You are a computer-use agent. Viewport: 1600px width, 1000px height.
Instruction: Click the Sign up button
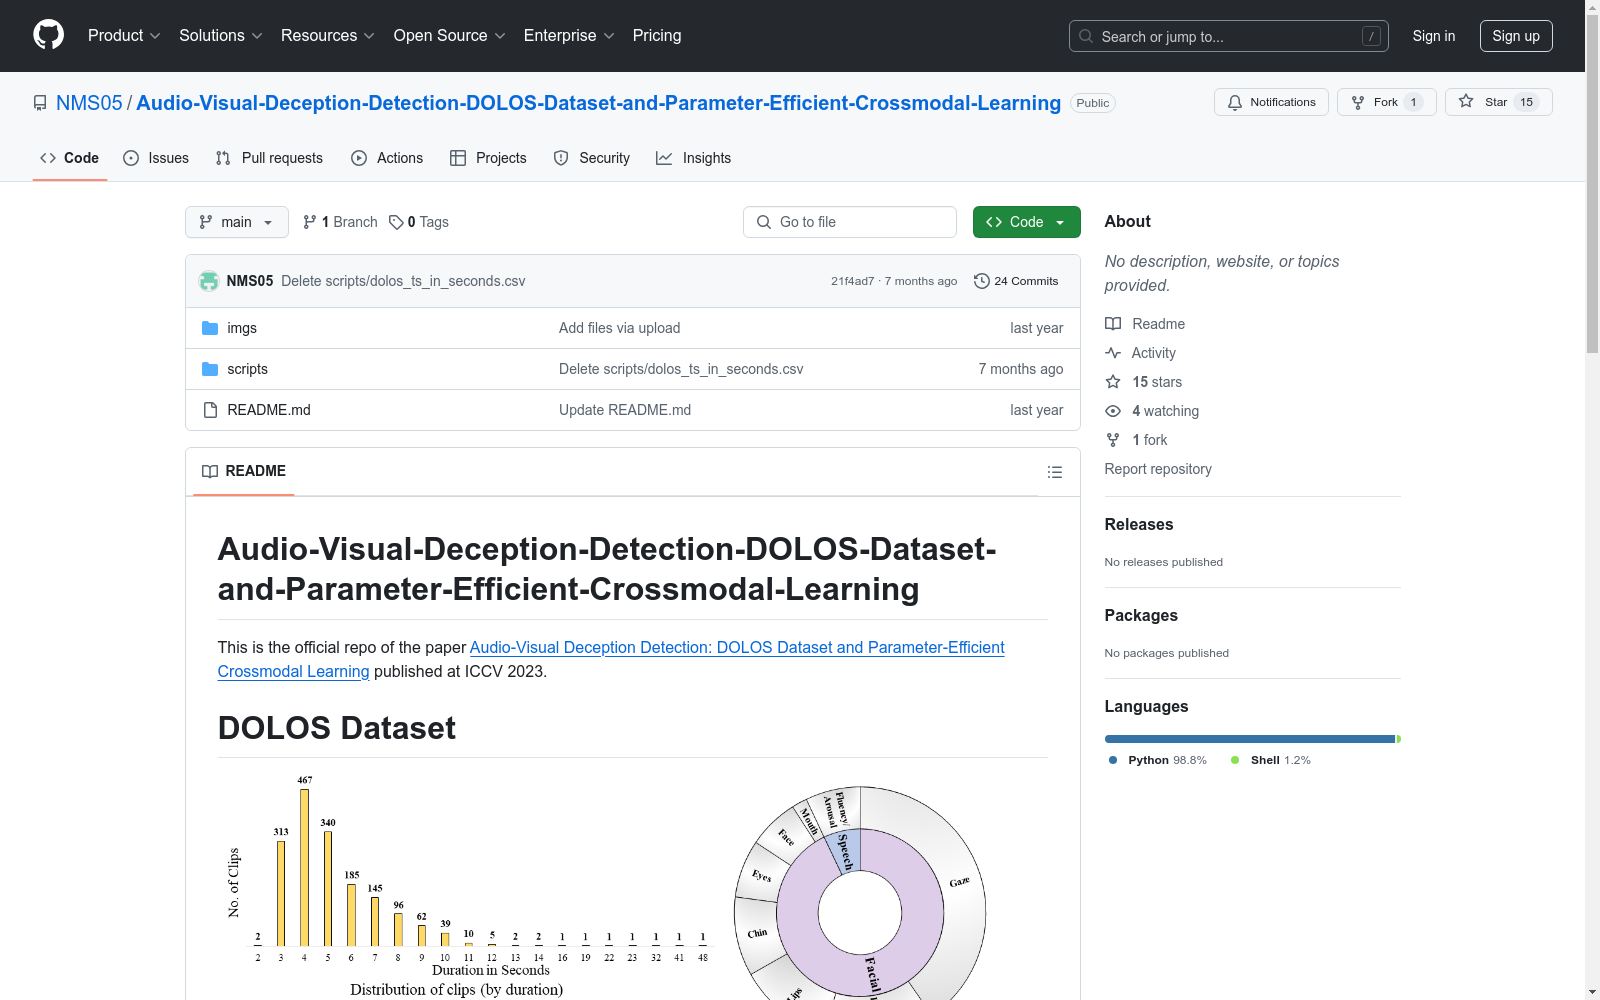[1515, 35]
